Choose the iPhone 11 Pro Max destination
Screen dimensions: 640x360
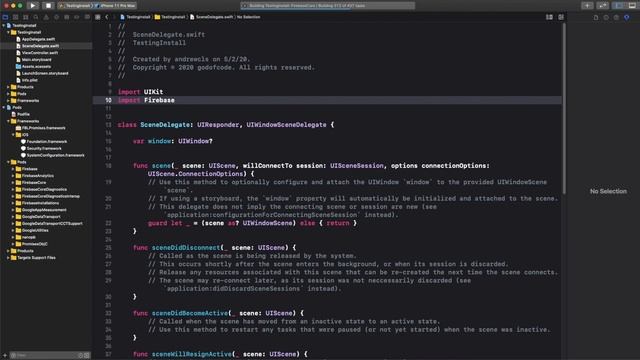click(116, 6)
